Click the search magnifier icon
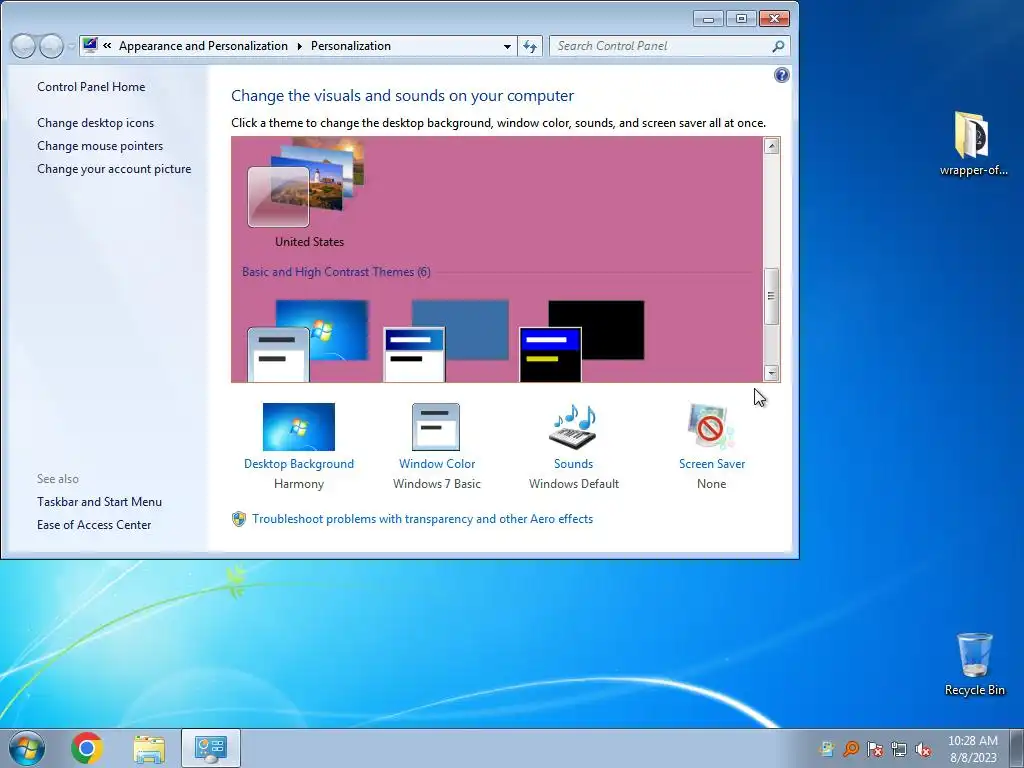This screenshot has height=768, width=1024. point(777,46)
